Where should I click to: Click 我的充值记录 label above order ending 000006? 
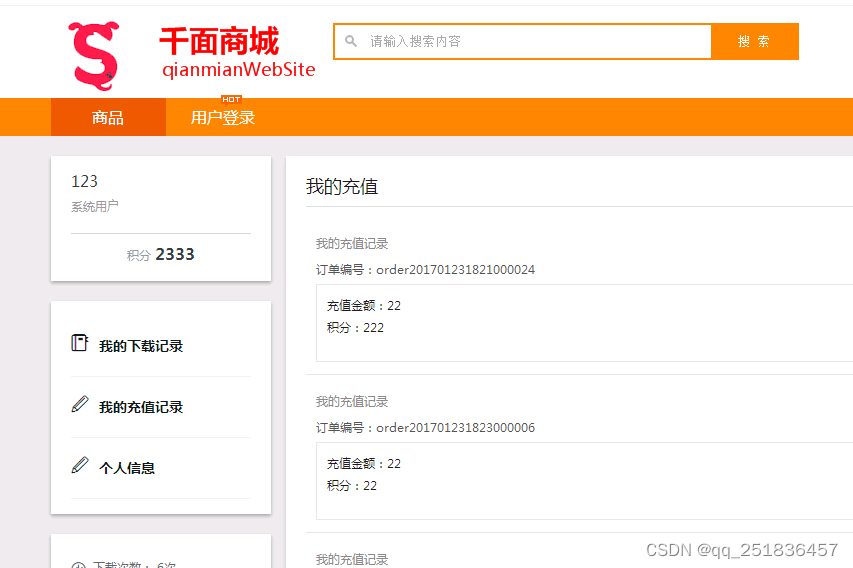[x=352, y=402]
